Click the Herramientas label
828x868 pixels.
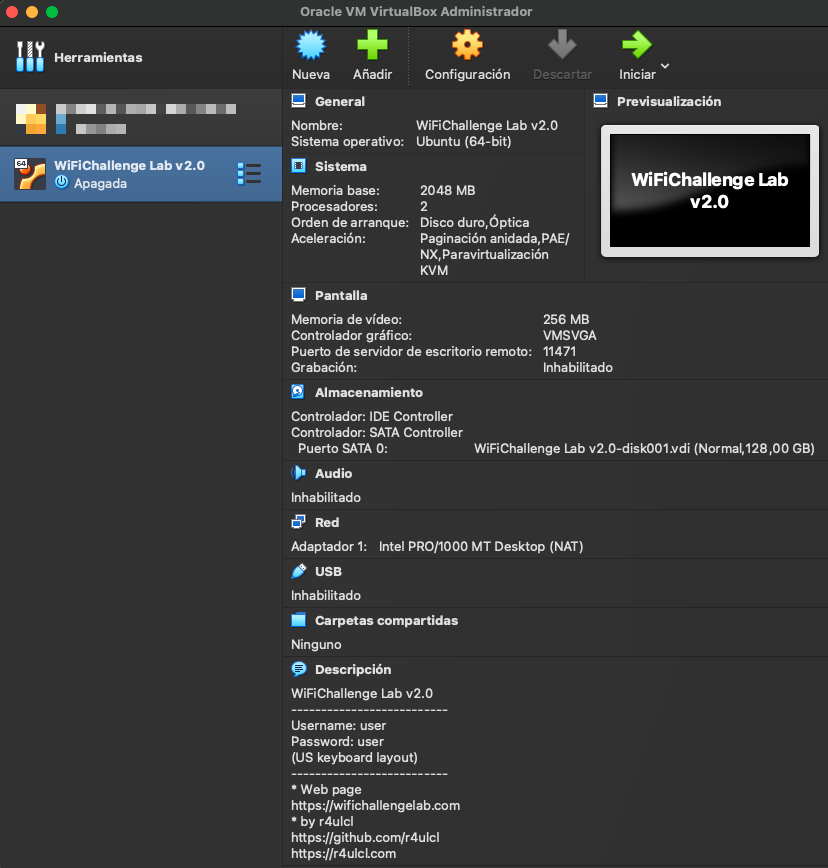(98, 57)
